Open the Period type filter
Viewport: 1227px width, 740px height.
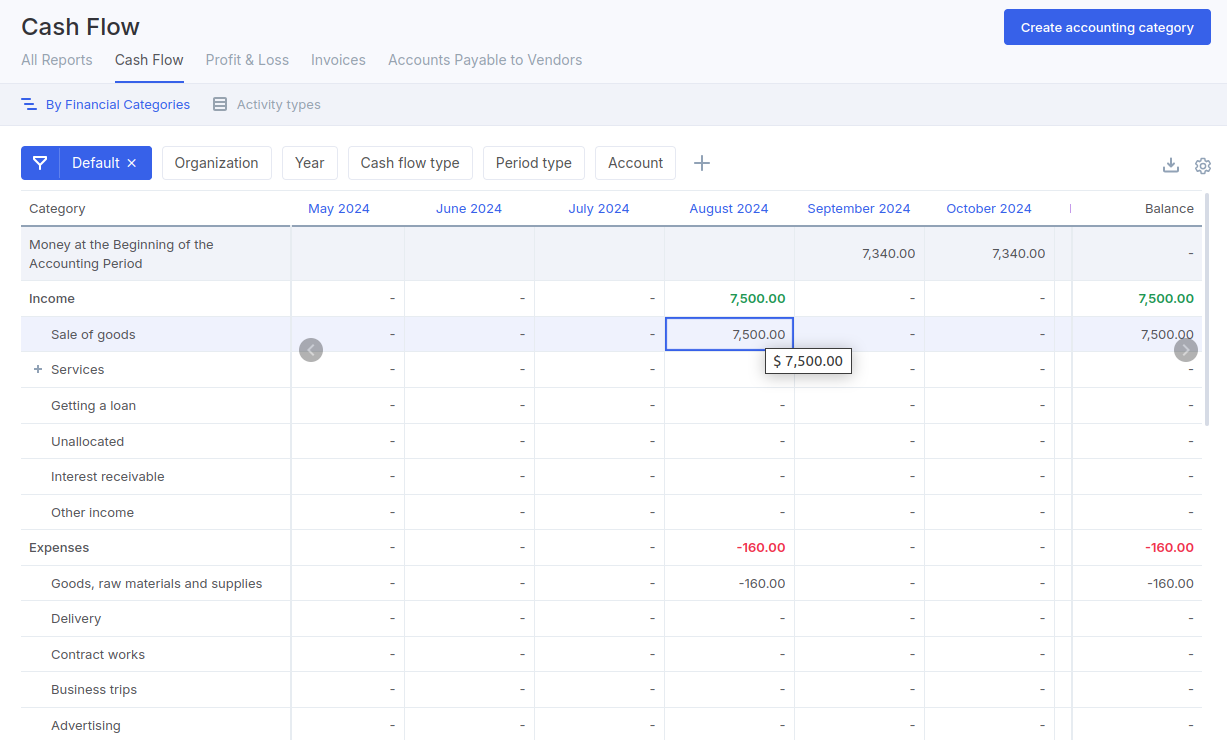coord(533,163)
